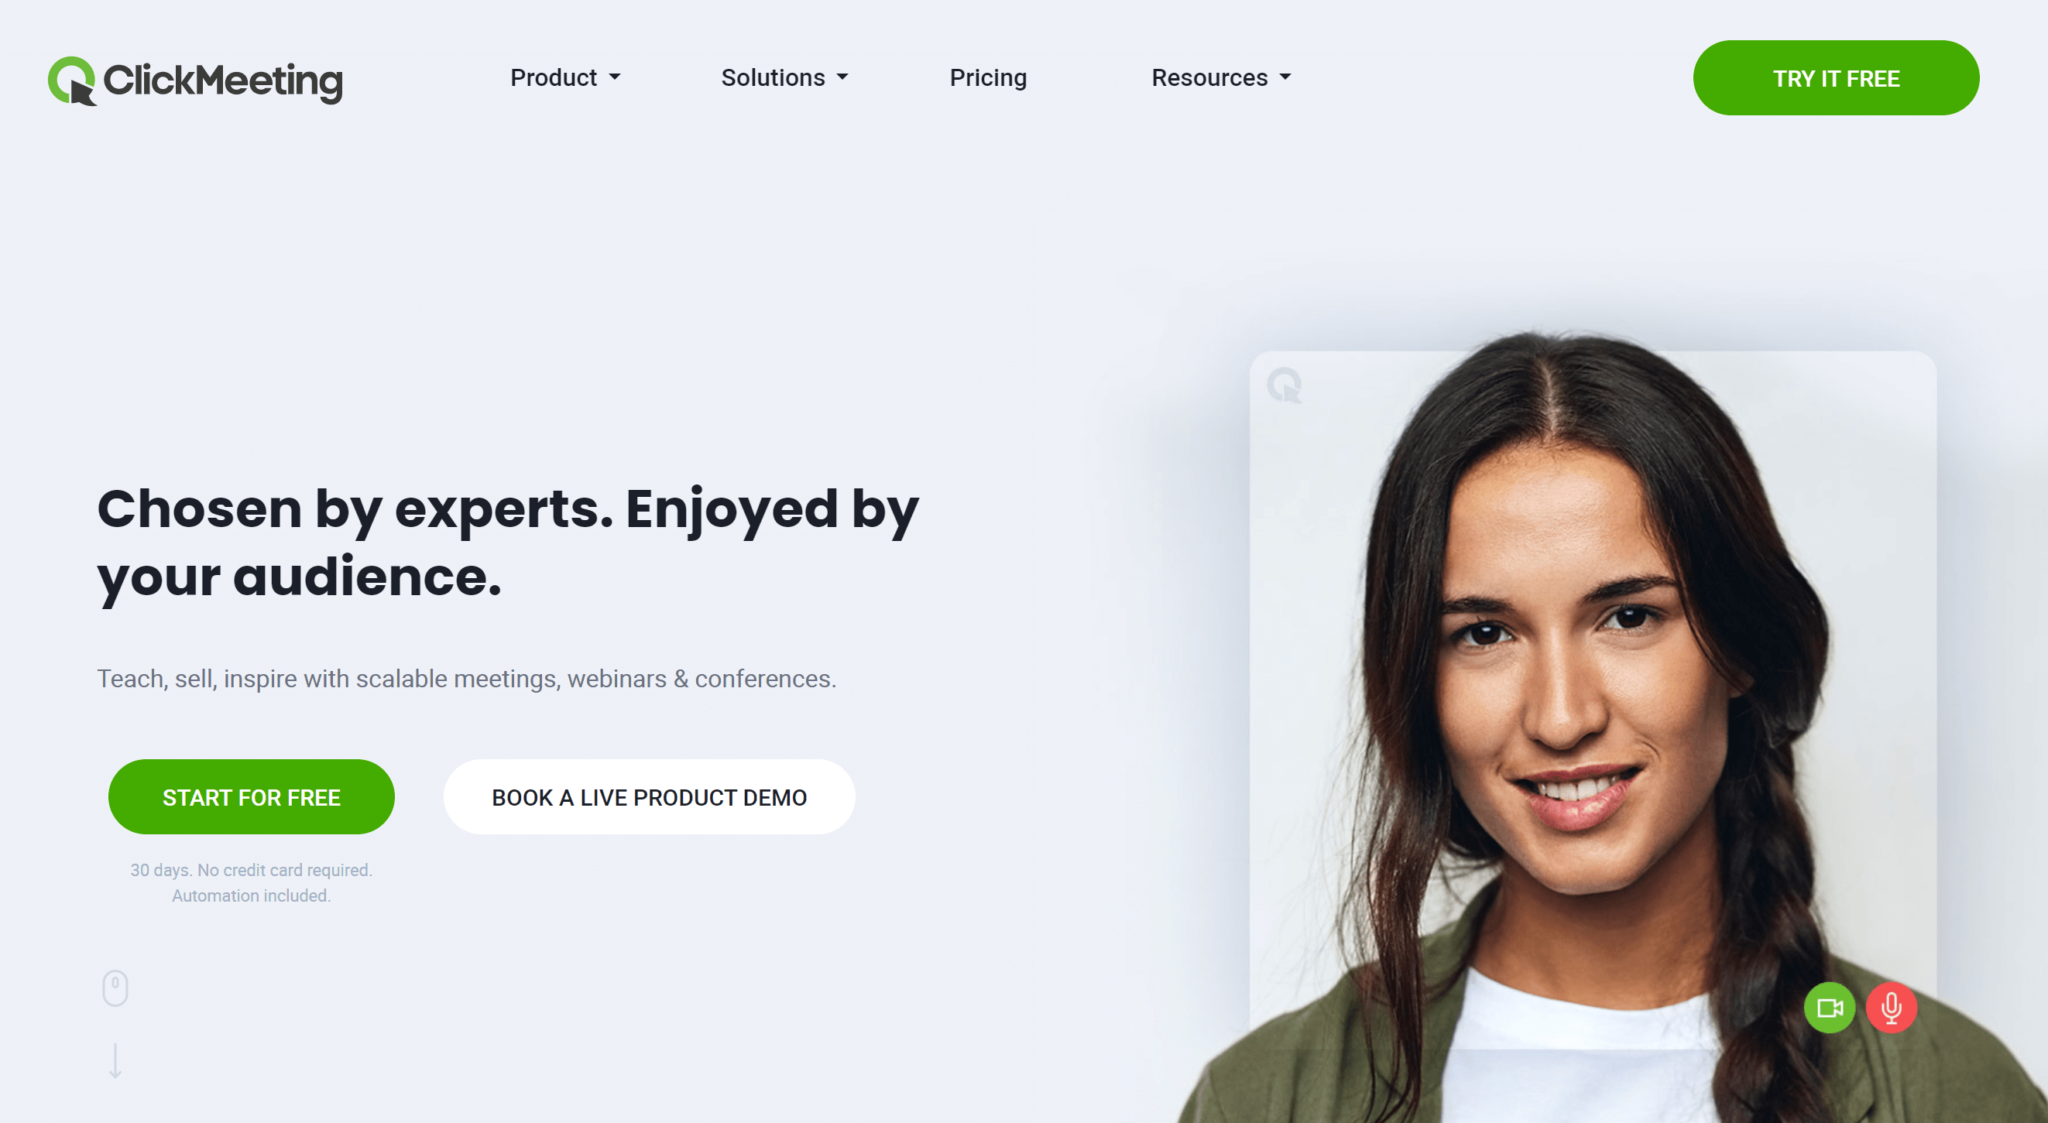Click the BOOK A LIVE PRODUCT DEMO button

click(x=650, y=795)
